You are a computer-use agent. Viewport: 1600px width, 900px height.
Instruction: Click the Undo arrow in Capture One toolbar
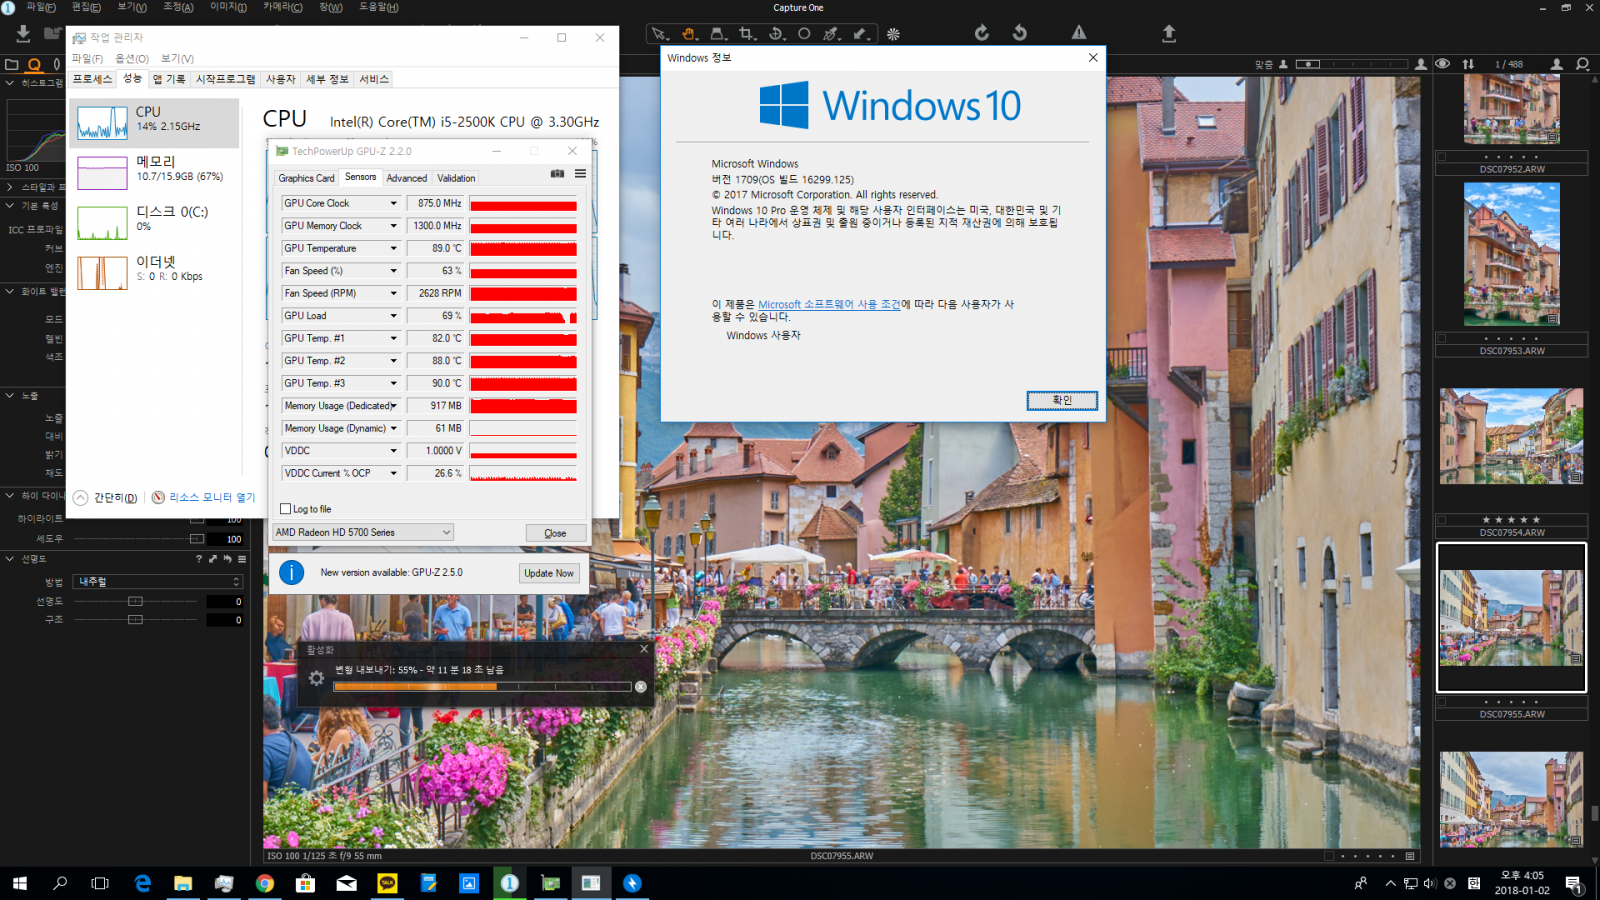coord(1019,33)
